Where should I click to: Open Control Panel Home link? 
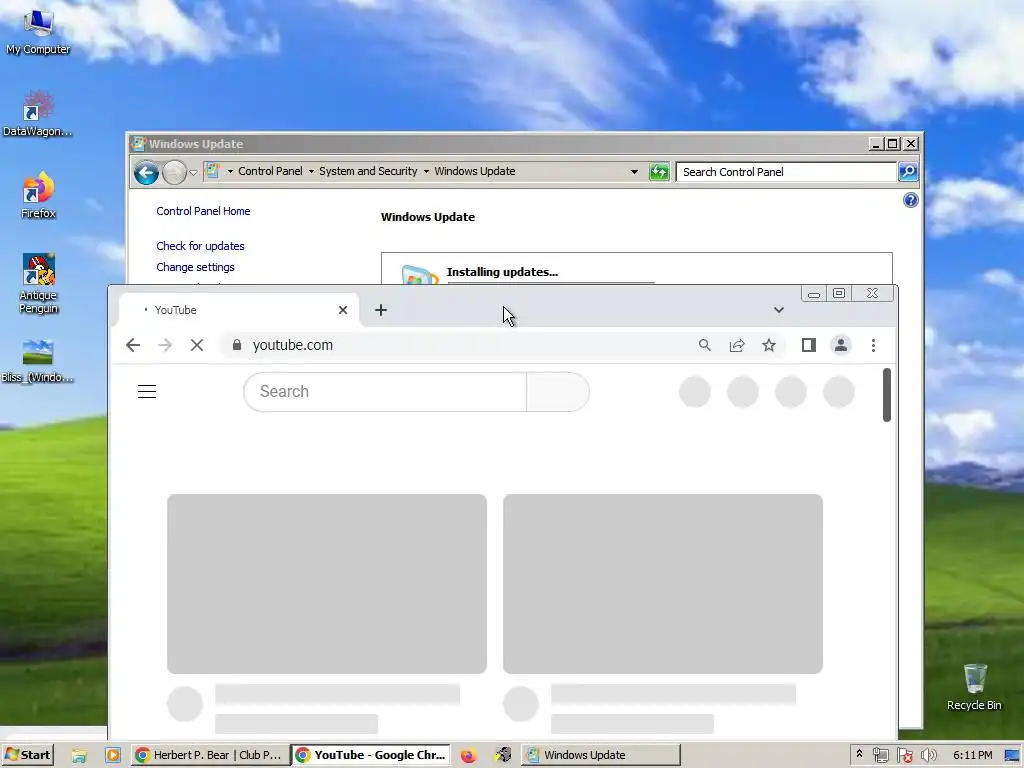[203, 211]
